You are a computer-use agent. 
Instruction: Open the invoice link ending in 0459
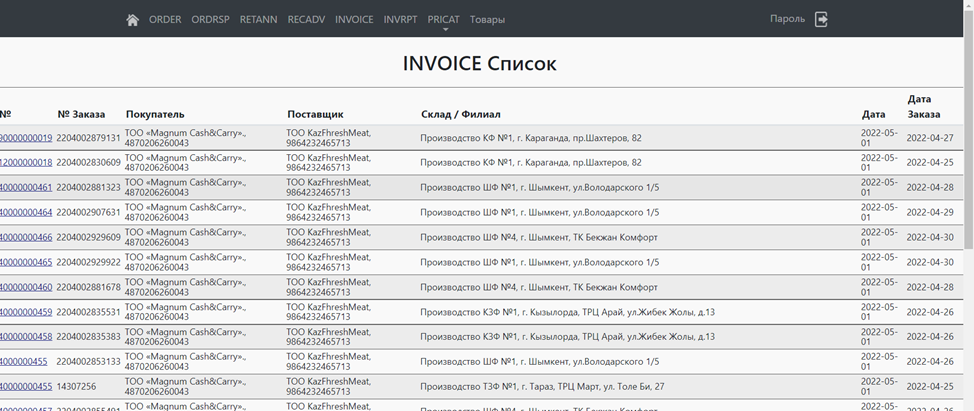tap(26, 312)
